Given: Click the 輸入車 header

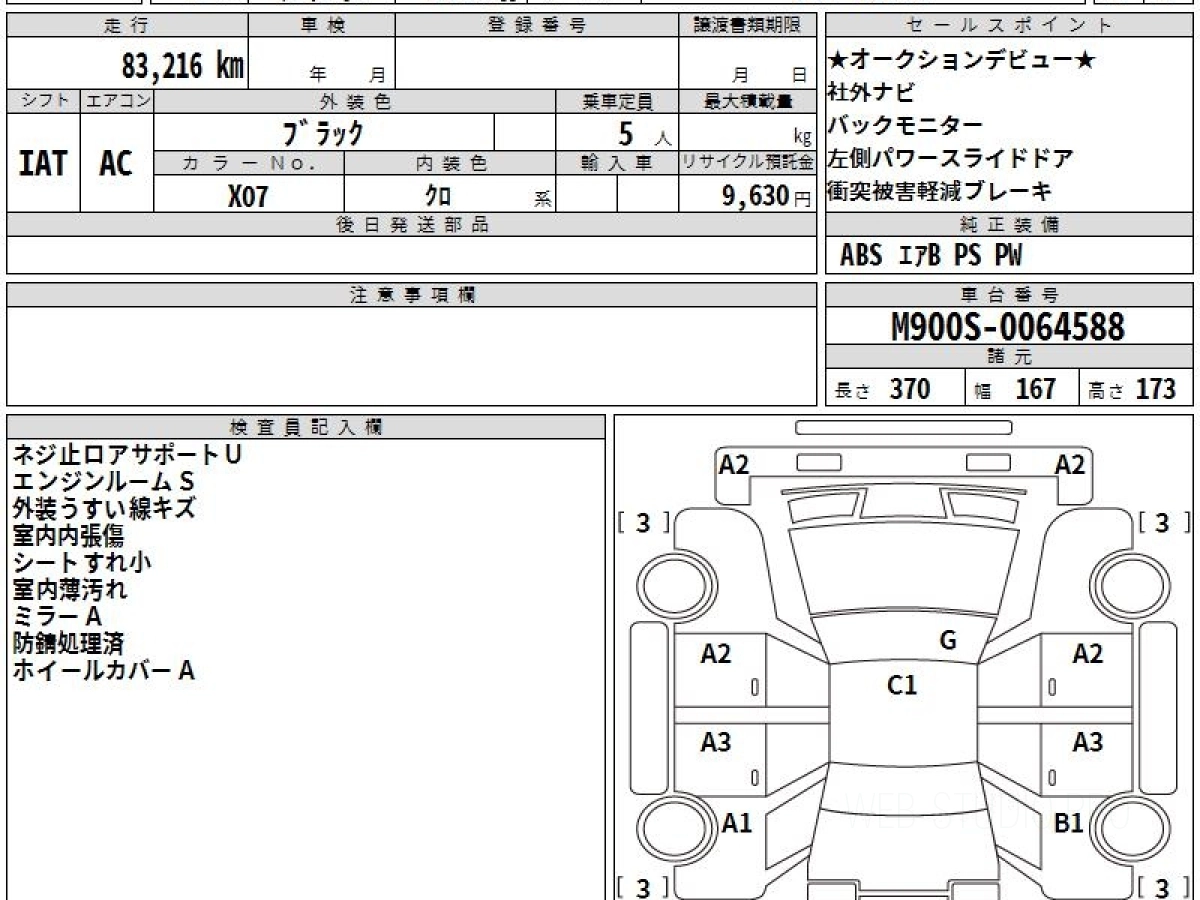Looking at the screenshot, I should coord(617,163).
